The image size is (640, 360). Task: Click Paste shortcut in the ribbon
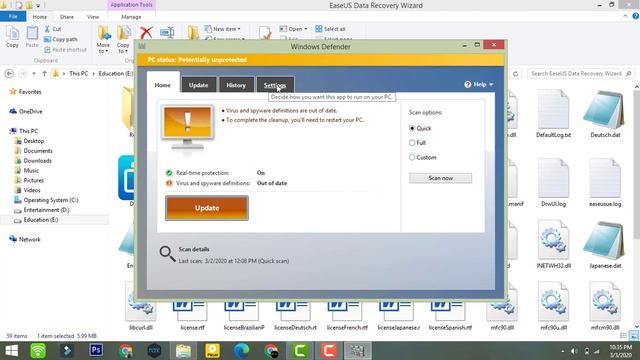(x=65, y=49)
